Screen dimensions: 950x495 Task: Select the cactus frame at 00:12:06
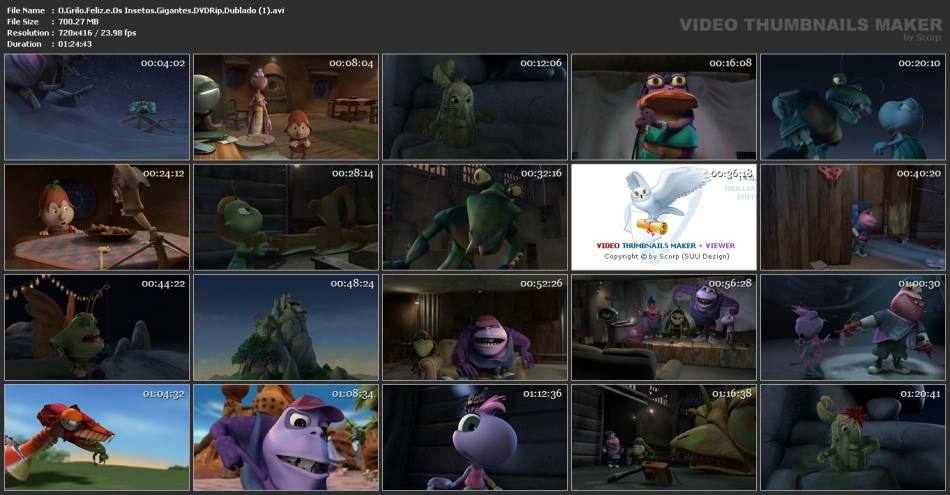475,107
